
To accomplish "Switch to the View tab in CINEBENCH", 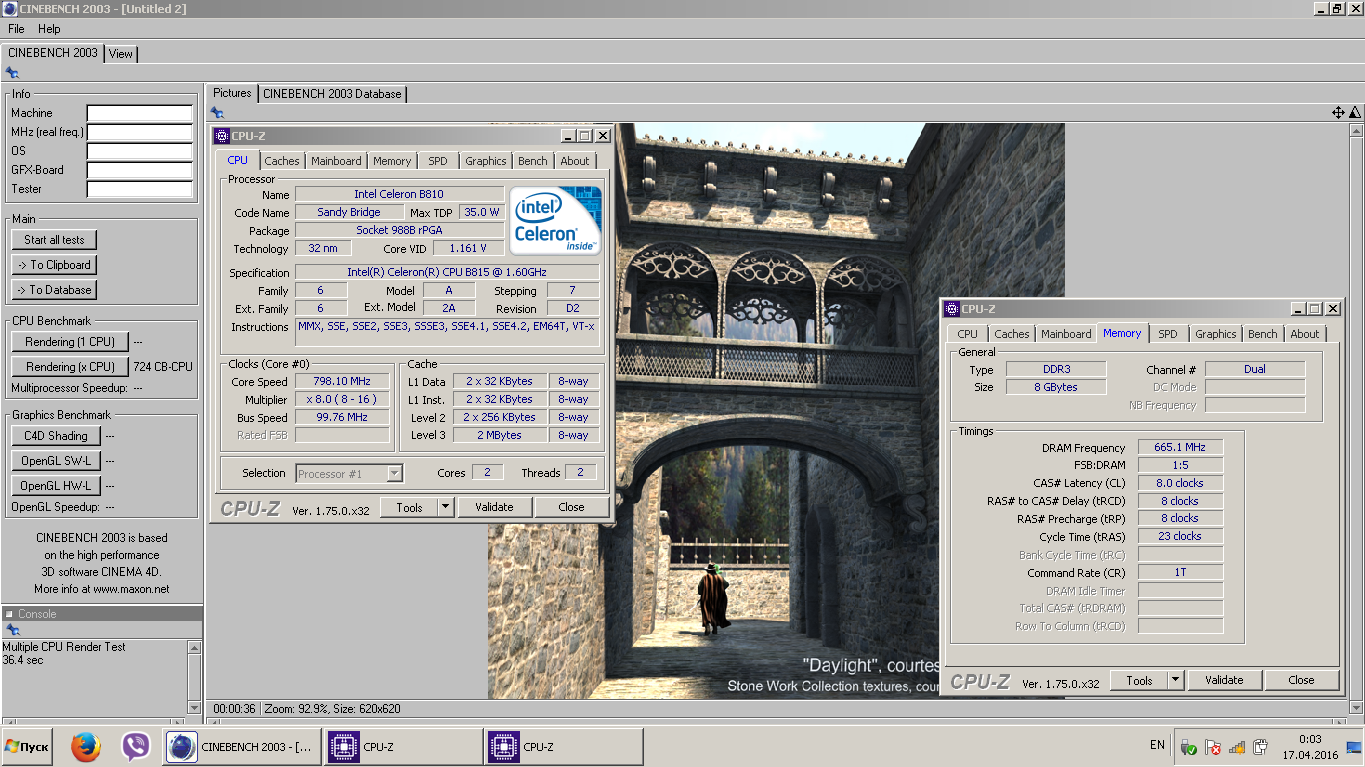I will point(121,54).
